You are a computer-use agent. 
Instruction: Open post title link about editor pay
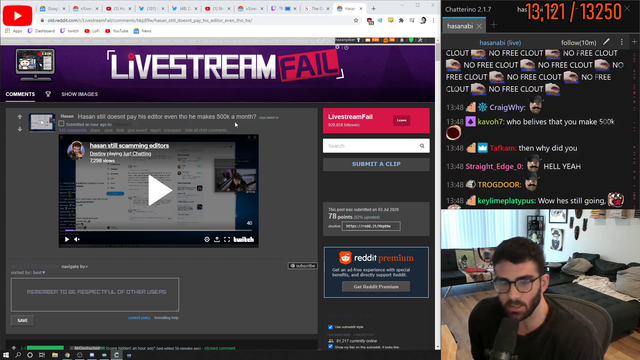167,117
